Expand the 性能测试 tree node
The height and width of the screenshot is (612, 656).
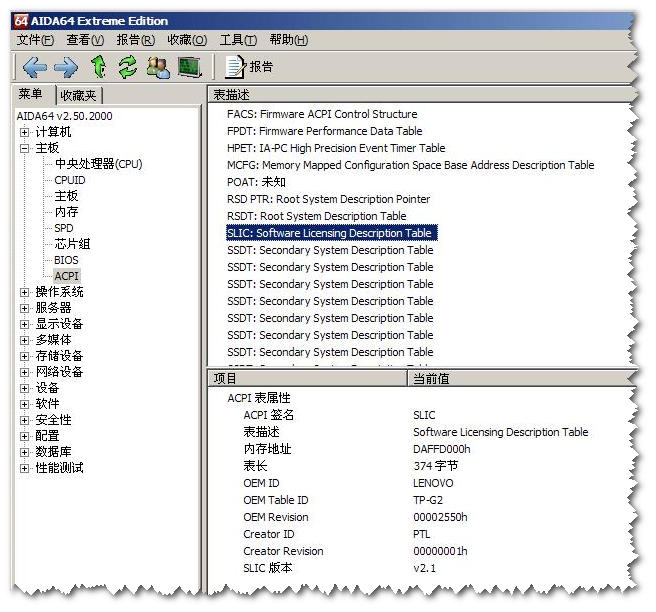[x=24, y=468]
